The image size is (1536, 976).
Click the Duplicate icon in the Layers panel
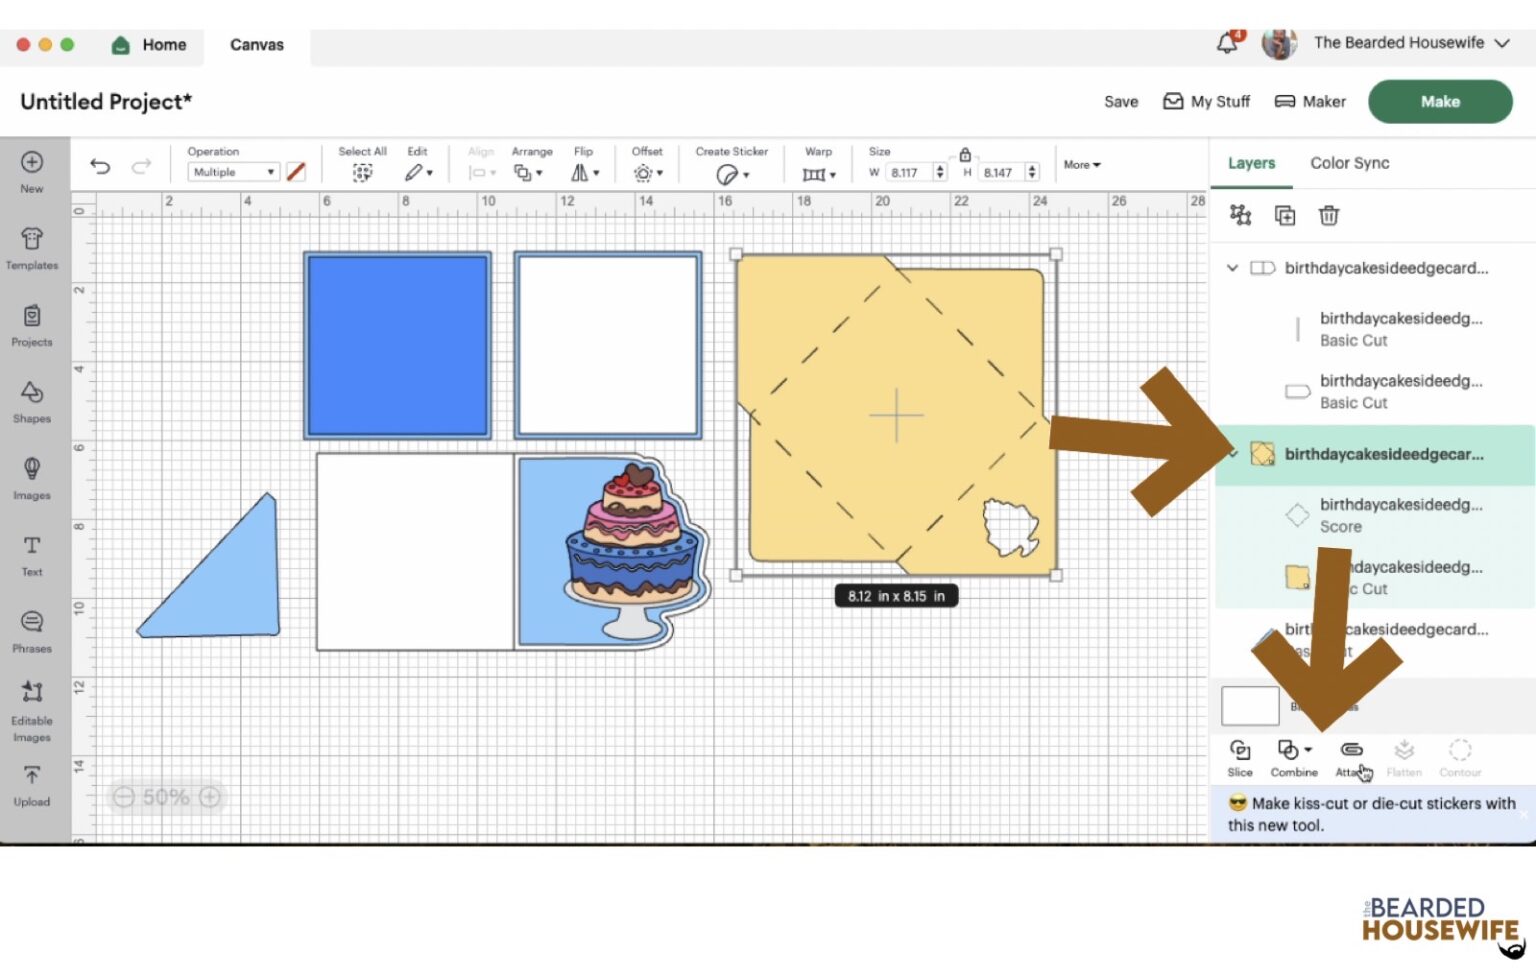(x=1285, y=215)
